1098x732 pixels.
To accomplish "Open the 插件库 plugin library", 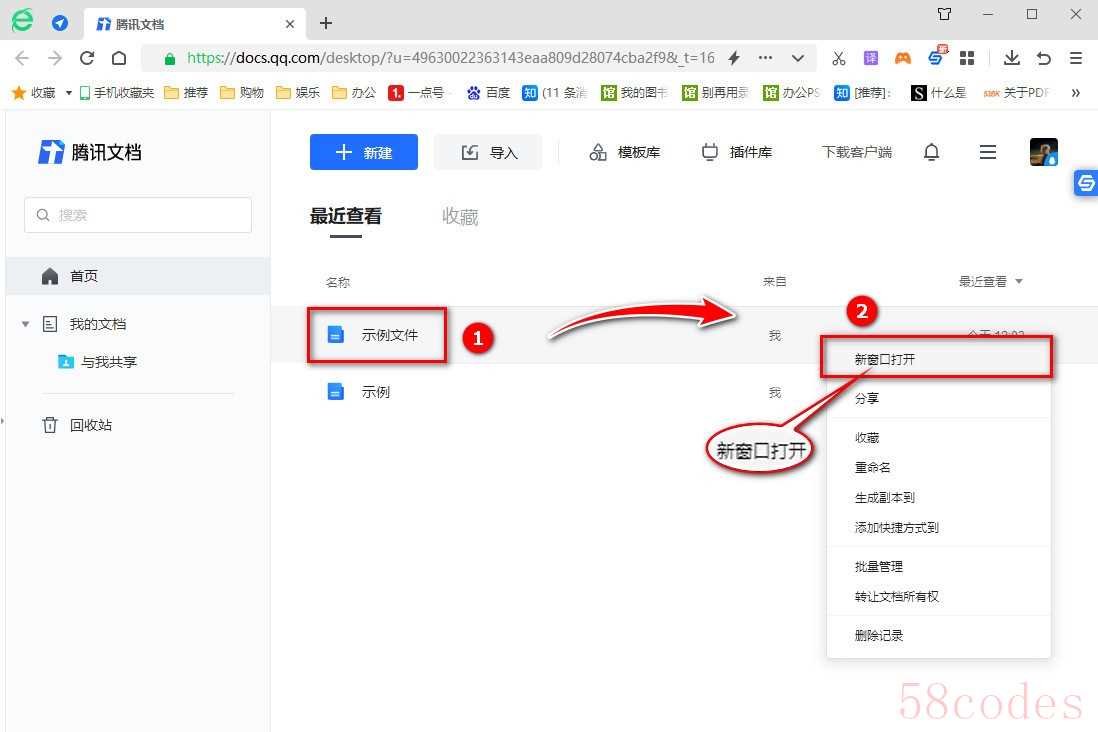I will 737,152.
